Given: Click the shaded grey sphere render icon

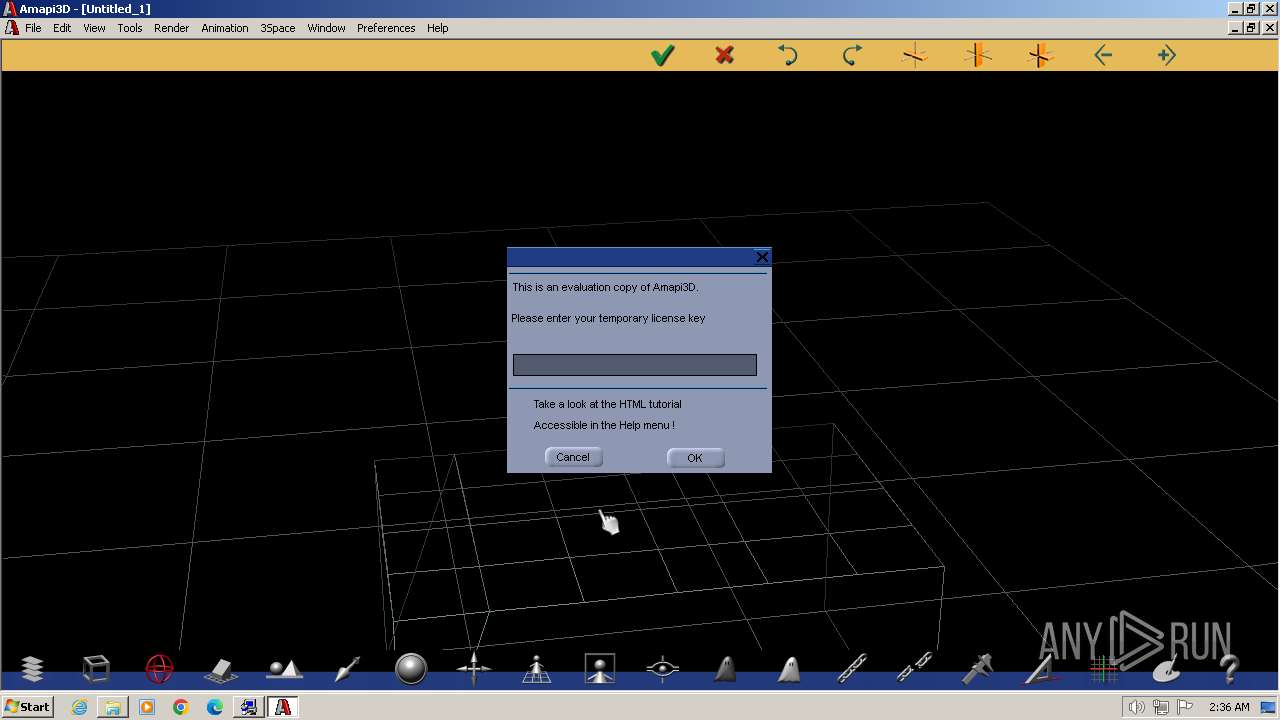Looking at the screenshot, I should (411, 668).
